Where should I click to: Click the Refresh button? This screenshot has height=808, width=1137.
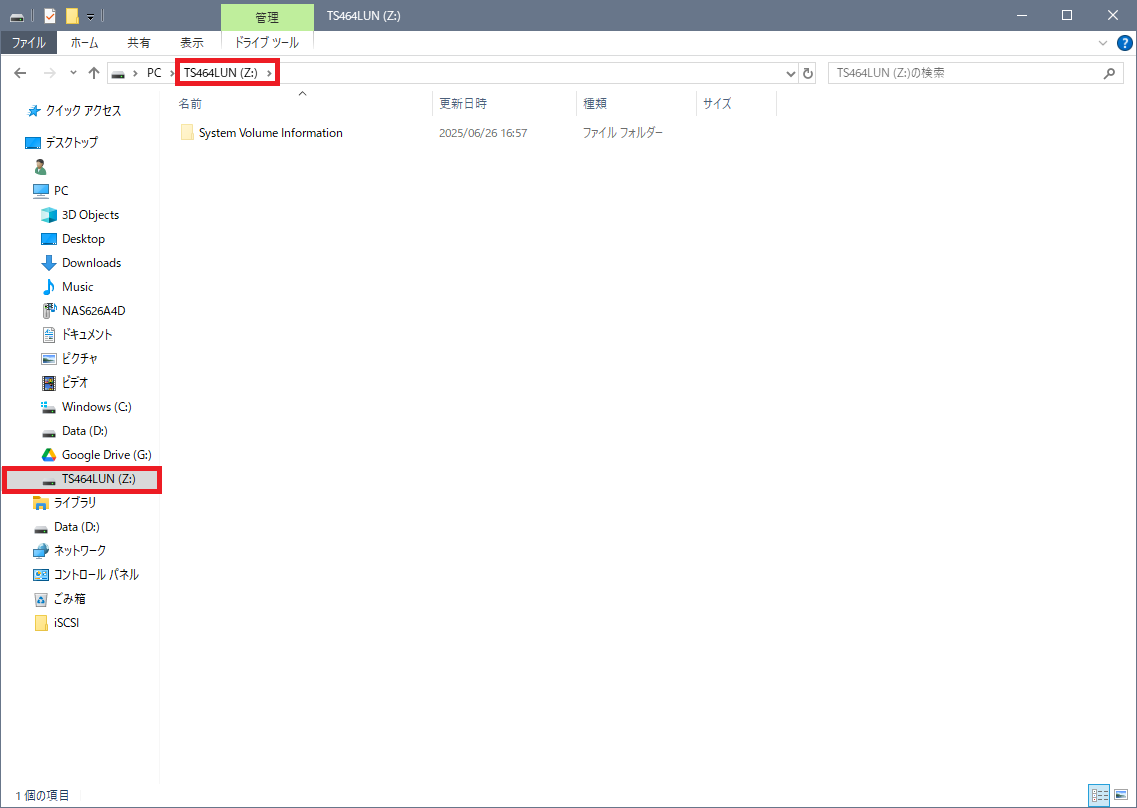click(808, 73)
